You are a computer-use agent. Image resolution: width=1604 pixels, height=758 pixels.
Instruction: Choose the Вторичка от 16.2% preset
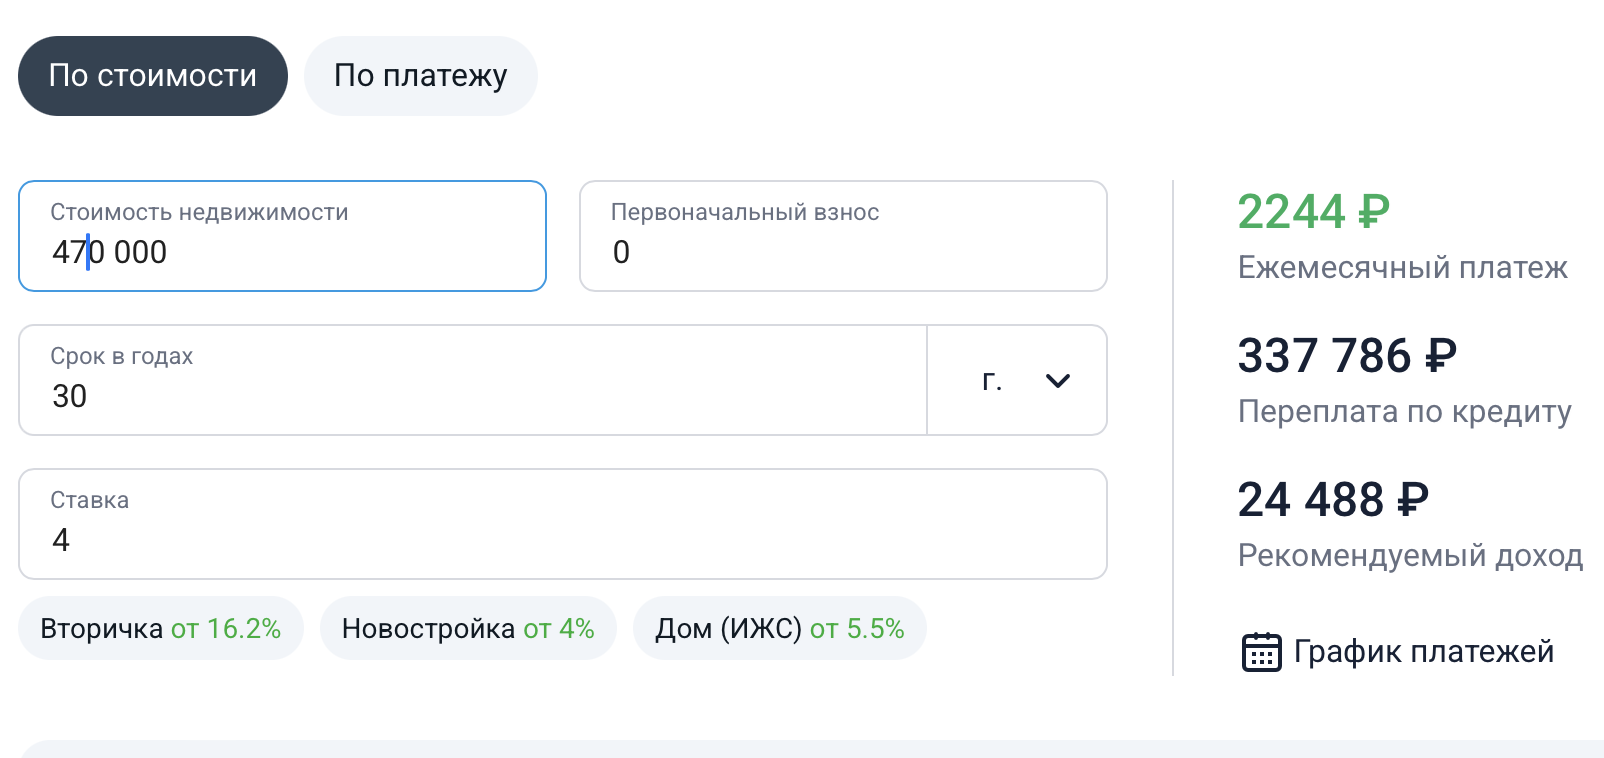[x=160, y=629]
